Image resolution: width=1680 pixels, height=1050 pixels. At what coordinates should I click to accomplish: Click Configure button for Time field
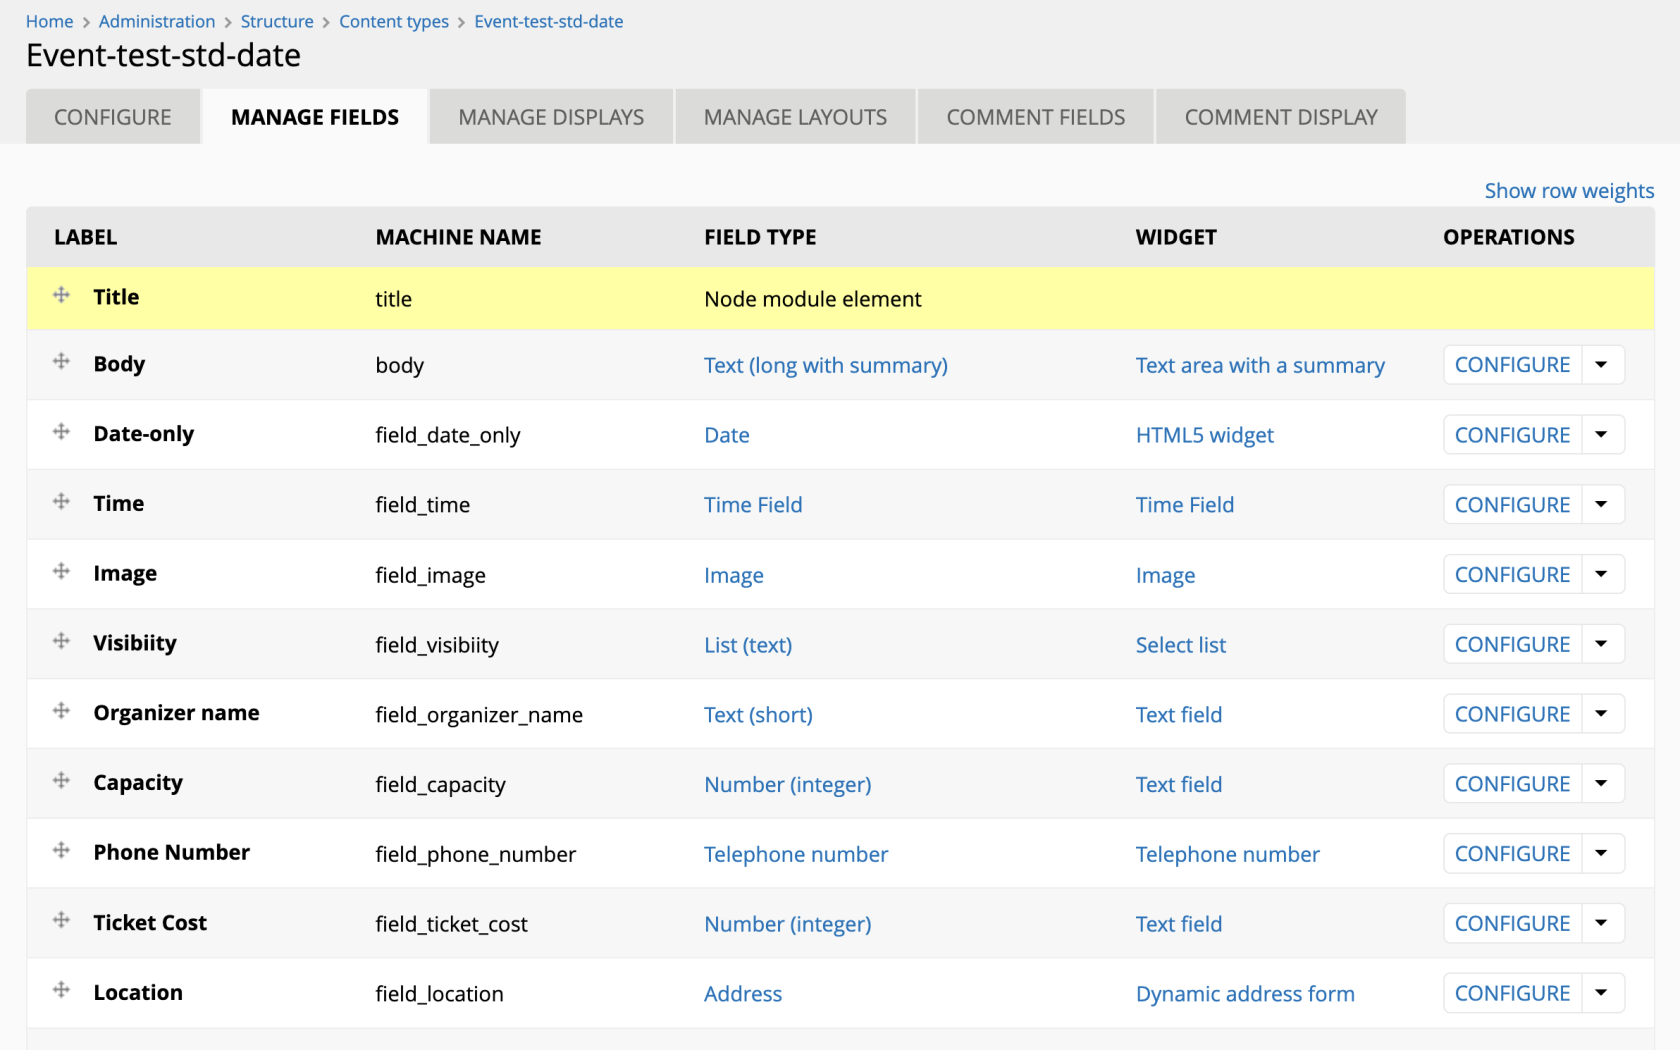[1512, 505]
